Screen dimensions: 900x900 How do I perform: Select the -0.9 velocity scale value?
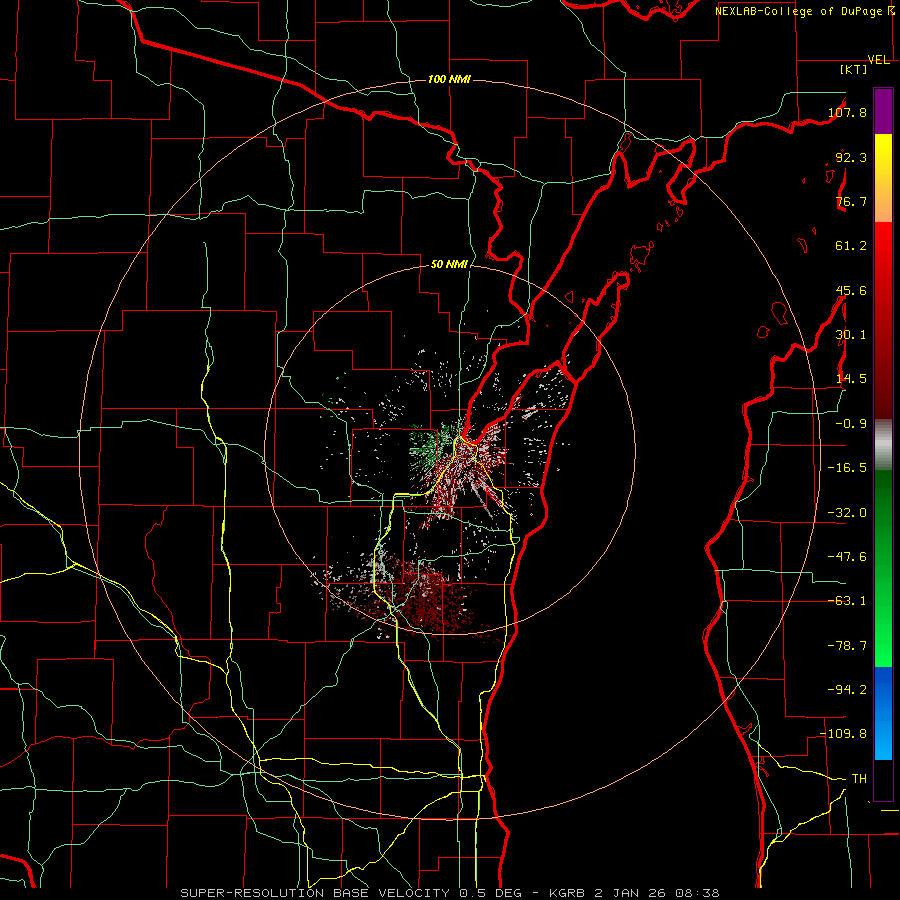coord(851,424)
